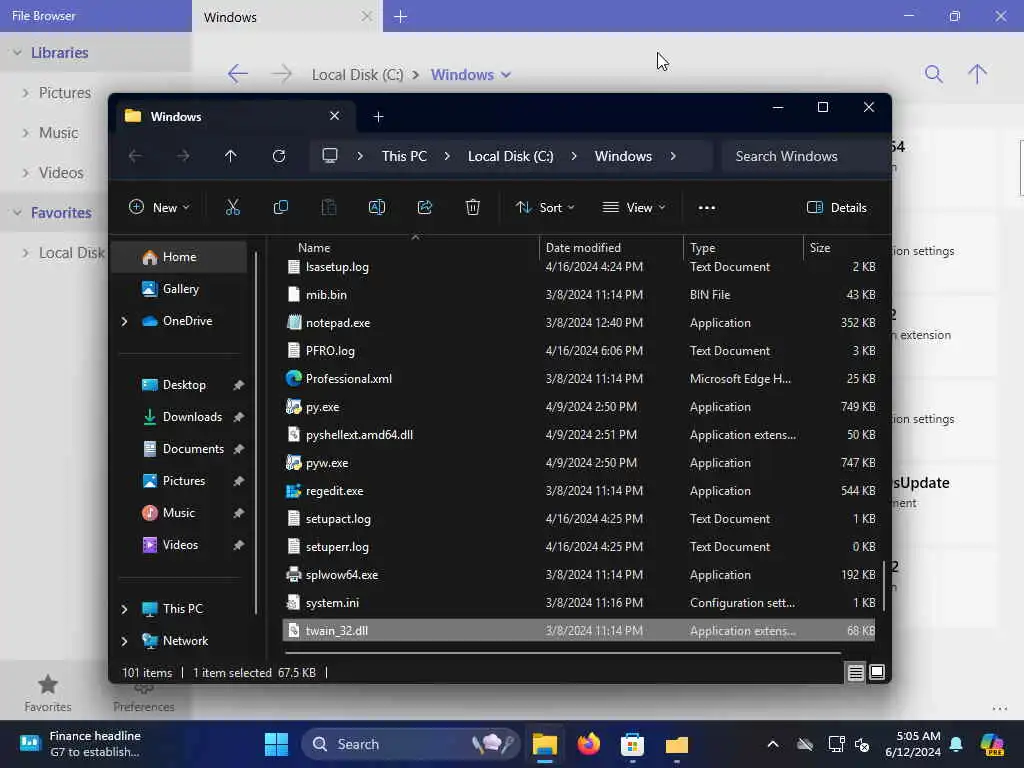Click the clock and date in the taskbar

913,744
